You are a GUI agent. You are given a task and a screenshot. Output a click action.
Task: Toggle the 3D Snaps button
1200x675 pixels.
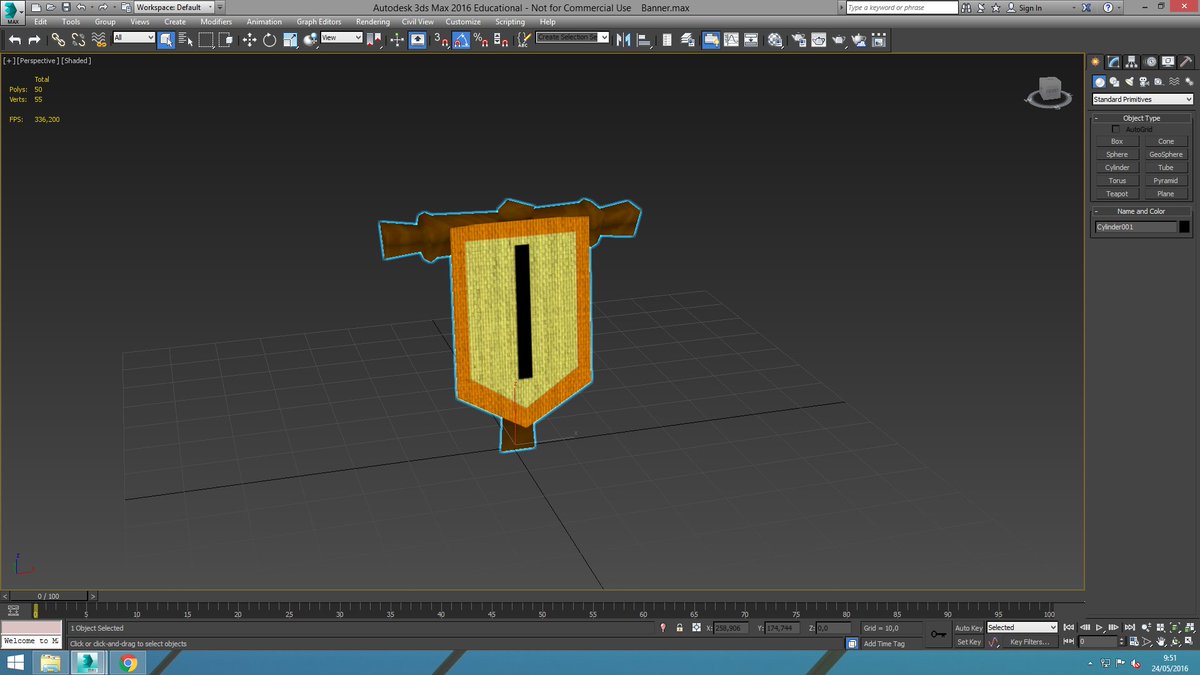(x=441, y=40)
